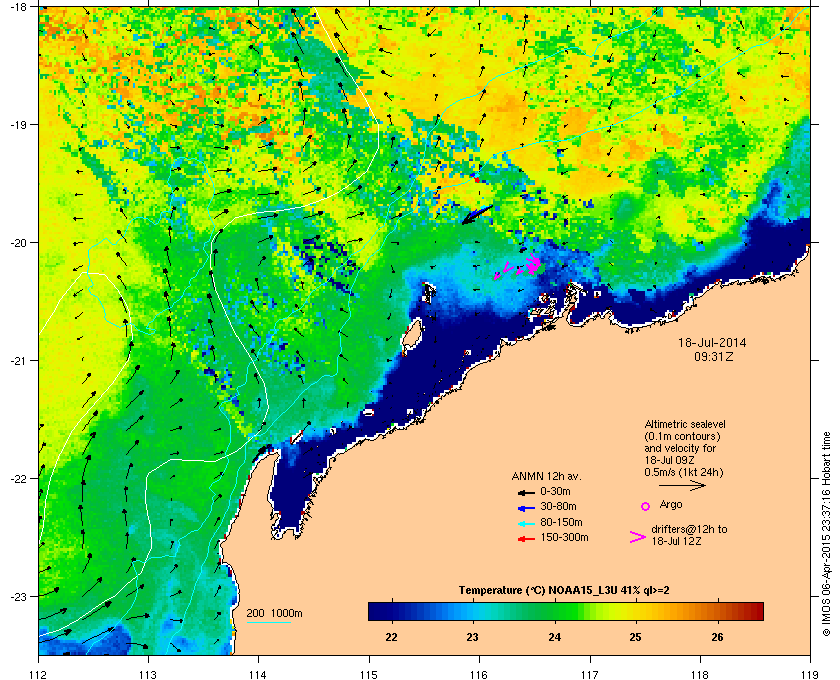Click the 'Argo' legend label
This screenshot has width=840, height=680.
(671, 504)
